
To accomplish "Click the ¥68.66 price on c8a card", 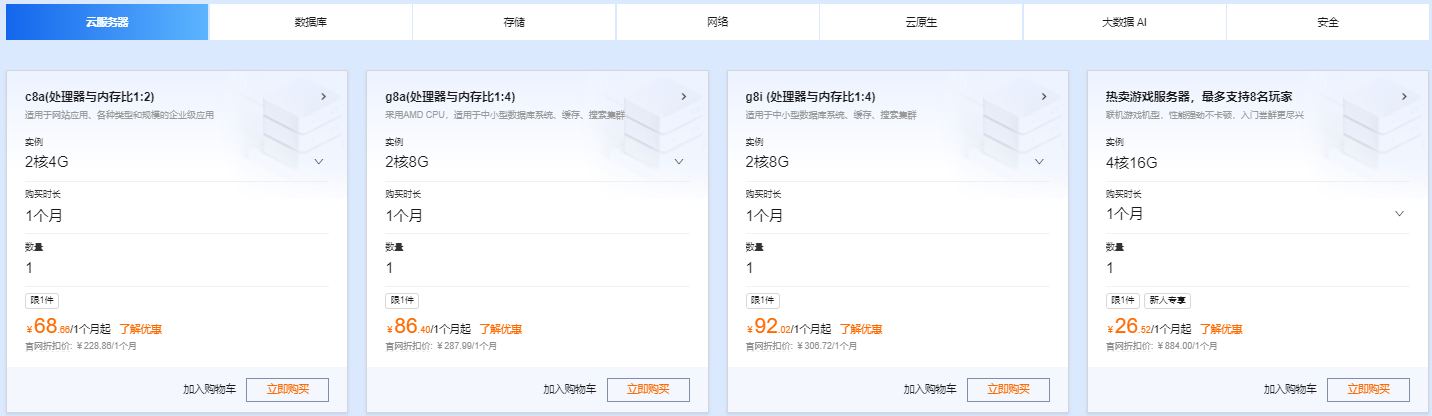I will coord(49,327).
